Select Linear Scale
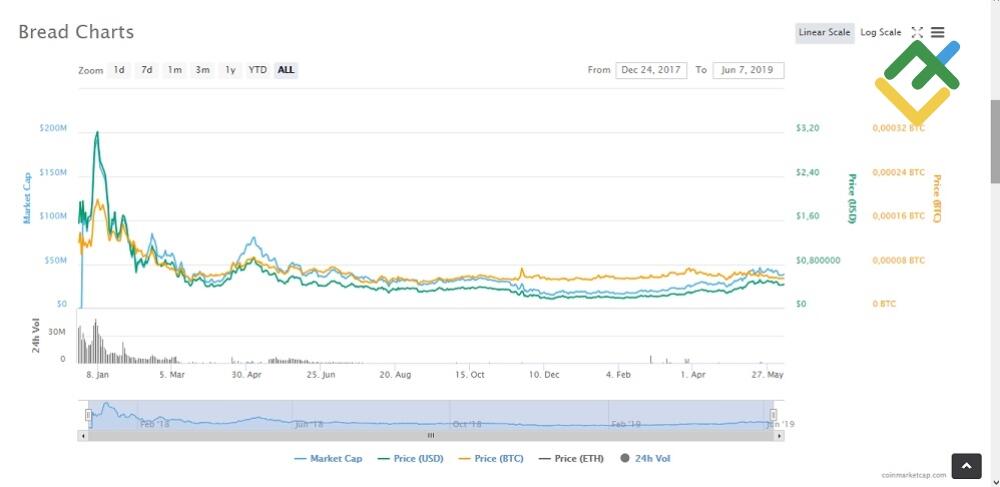This screenshot has height=487, width=1000. 825,33
